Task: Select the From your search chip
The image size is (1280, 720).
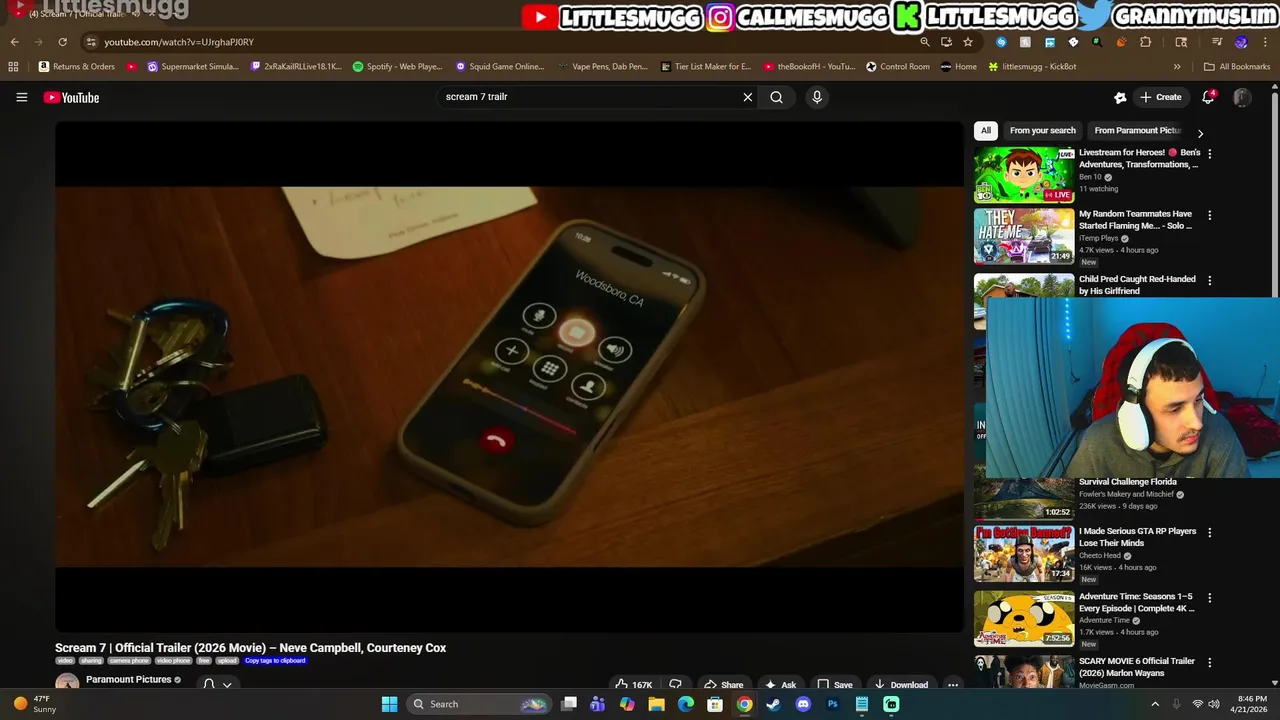Action: coord(1042,130)
